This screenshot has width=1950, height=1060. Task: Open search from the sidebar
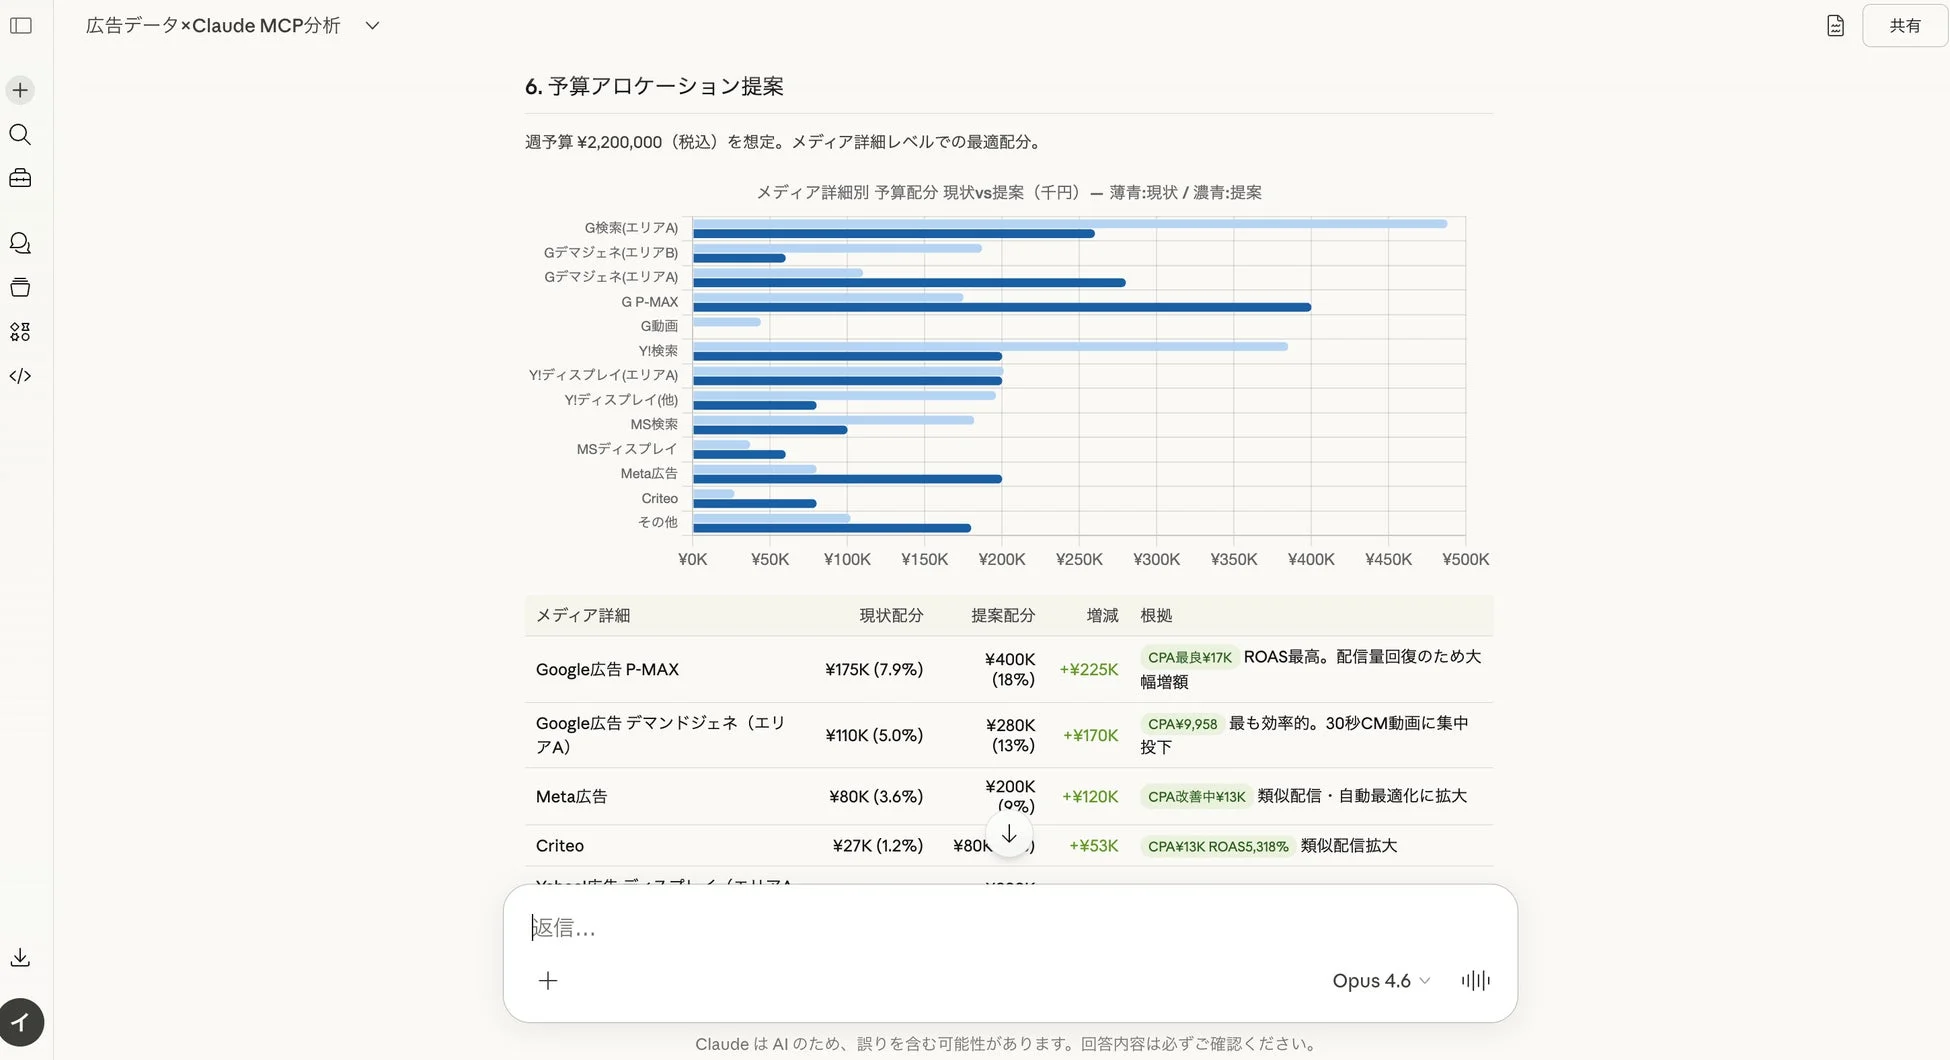[x=20, y=134]
